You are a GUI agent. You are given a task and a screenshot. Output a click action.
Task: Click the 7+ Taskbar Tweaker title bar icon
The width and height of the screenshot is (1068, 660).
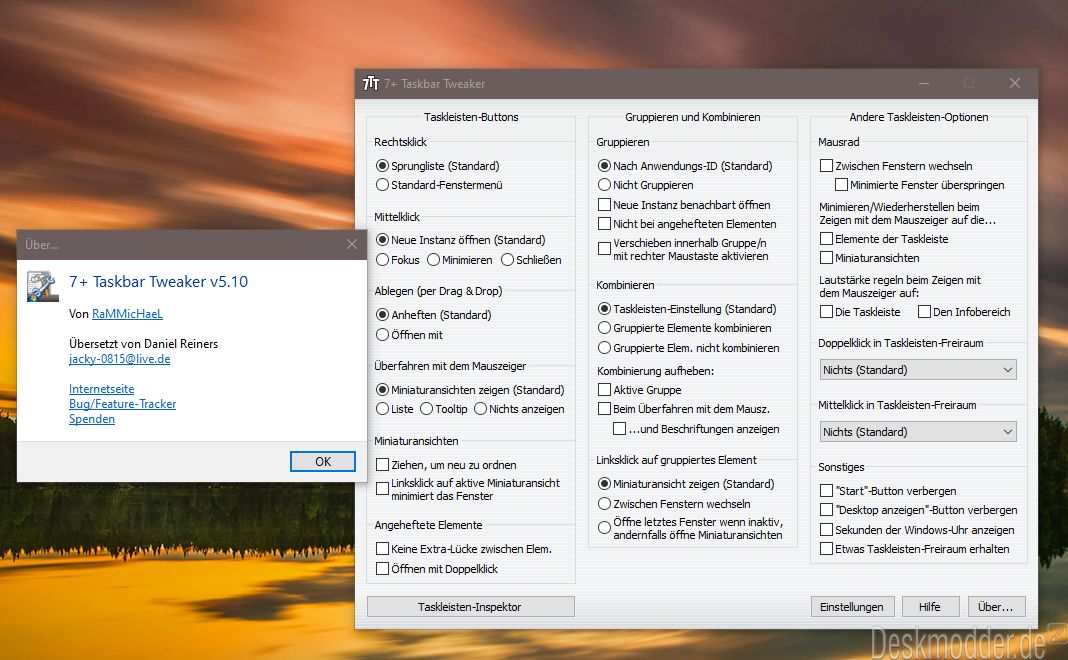[371, 84]
